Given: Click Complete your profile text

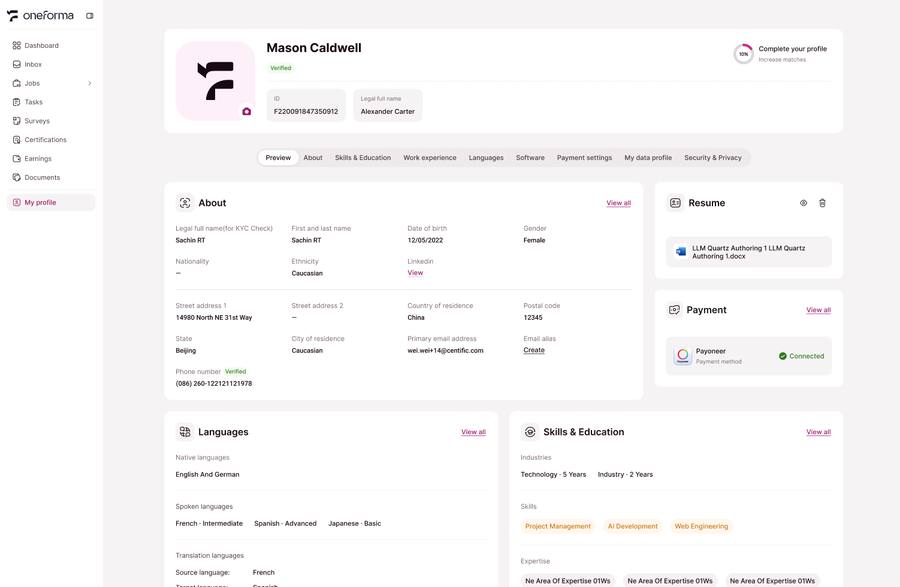Looking at the screenshot, I should pyautogui.click(x=793, y=49).
